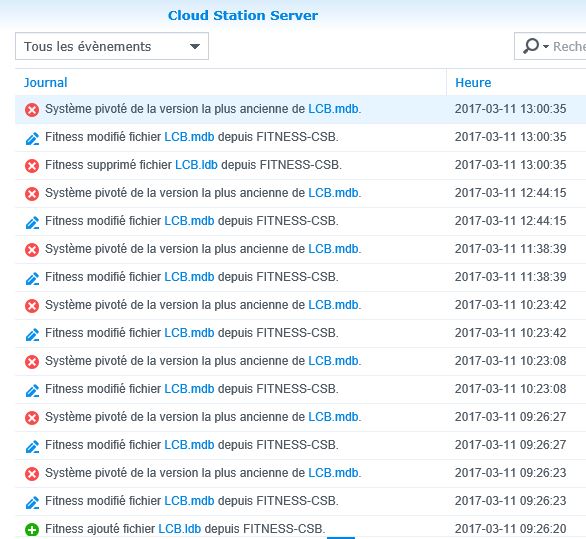Viewport: 586px width, 539px height.
Task: Sort by the Journal column header
Action: click(46, 82)
